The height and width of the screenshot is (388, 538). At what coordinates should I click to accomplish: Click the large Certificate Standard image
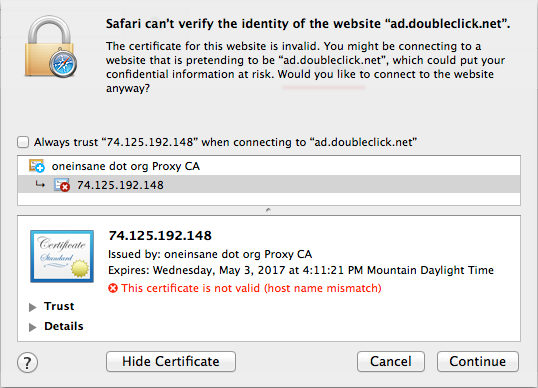[62, 256]
